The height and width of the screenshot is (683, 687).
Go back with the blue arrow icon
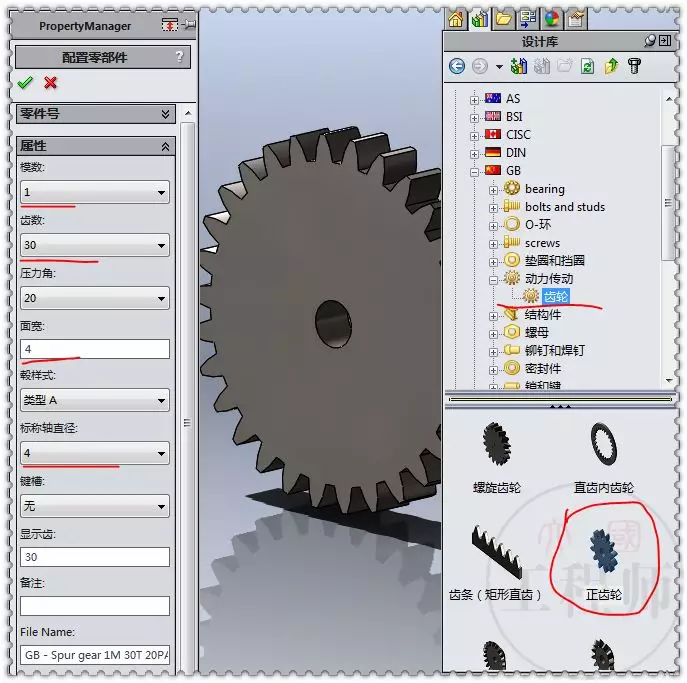(x=457, y=66)
